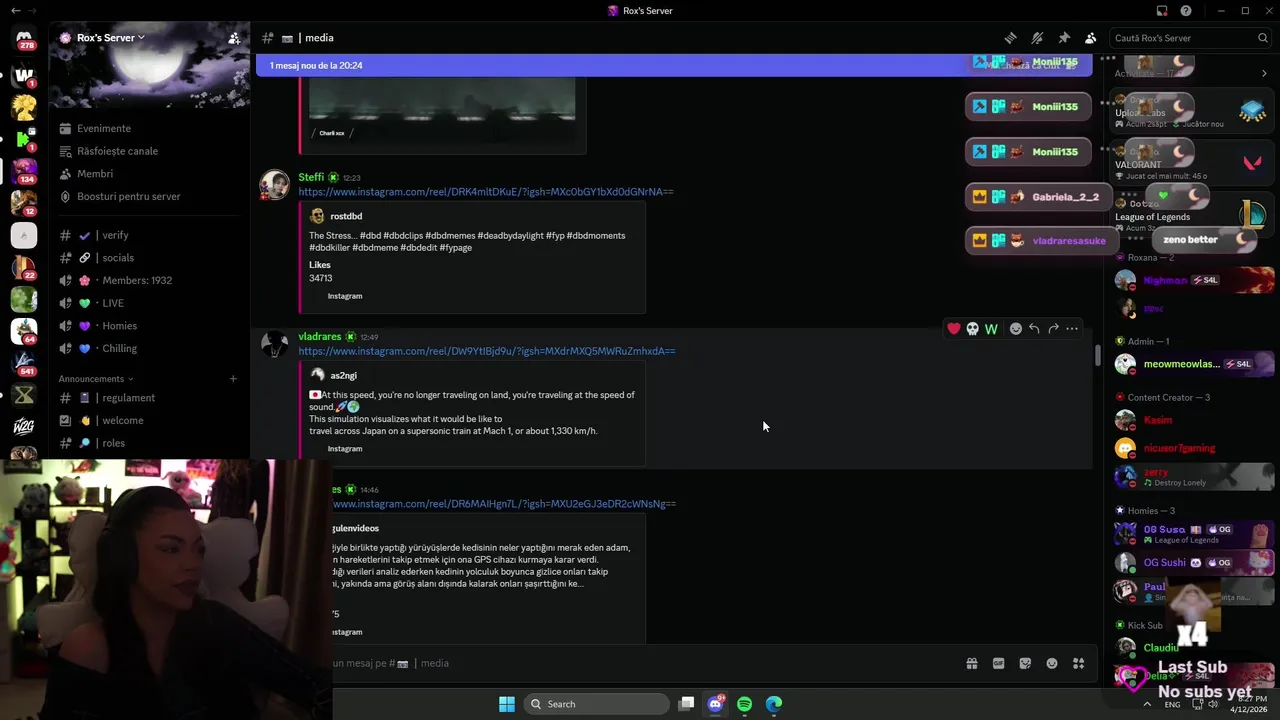Click chat scrollbar thumb
The height and width of the screenshot is (720, 1280).
pos(1098,355)
